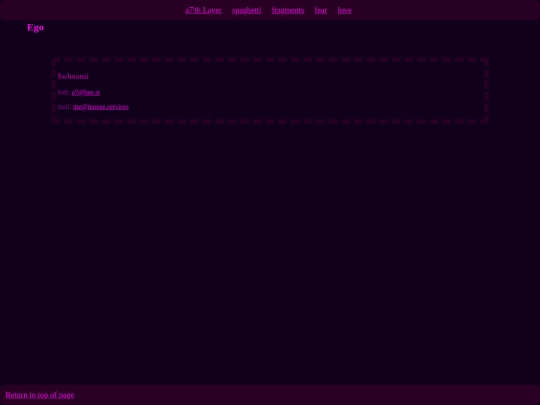Image resolution: width=540 pixels, height=405 pixels.
Task: Go to the spaghetti page
Action: tap(247, 10)
